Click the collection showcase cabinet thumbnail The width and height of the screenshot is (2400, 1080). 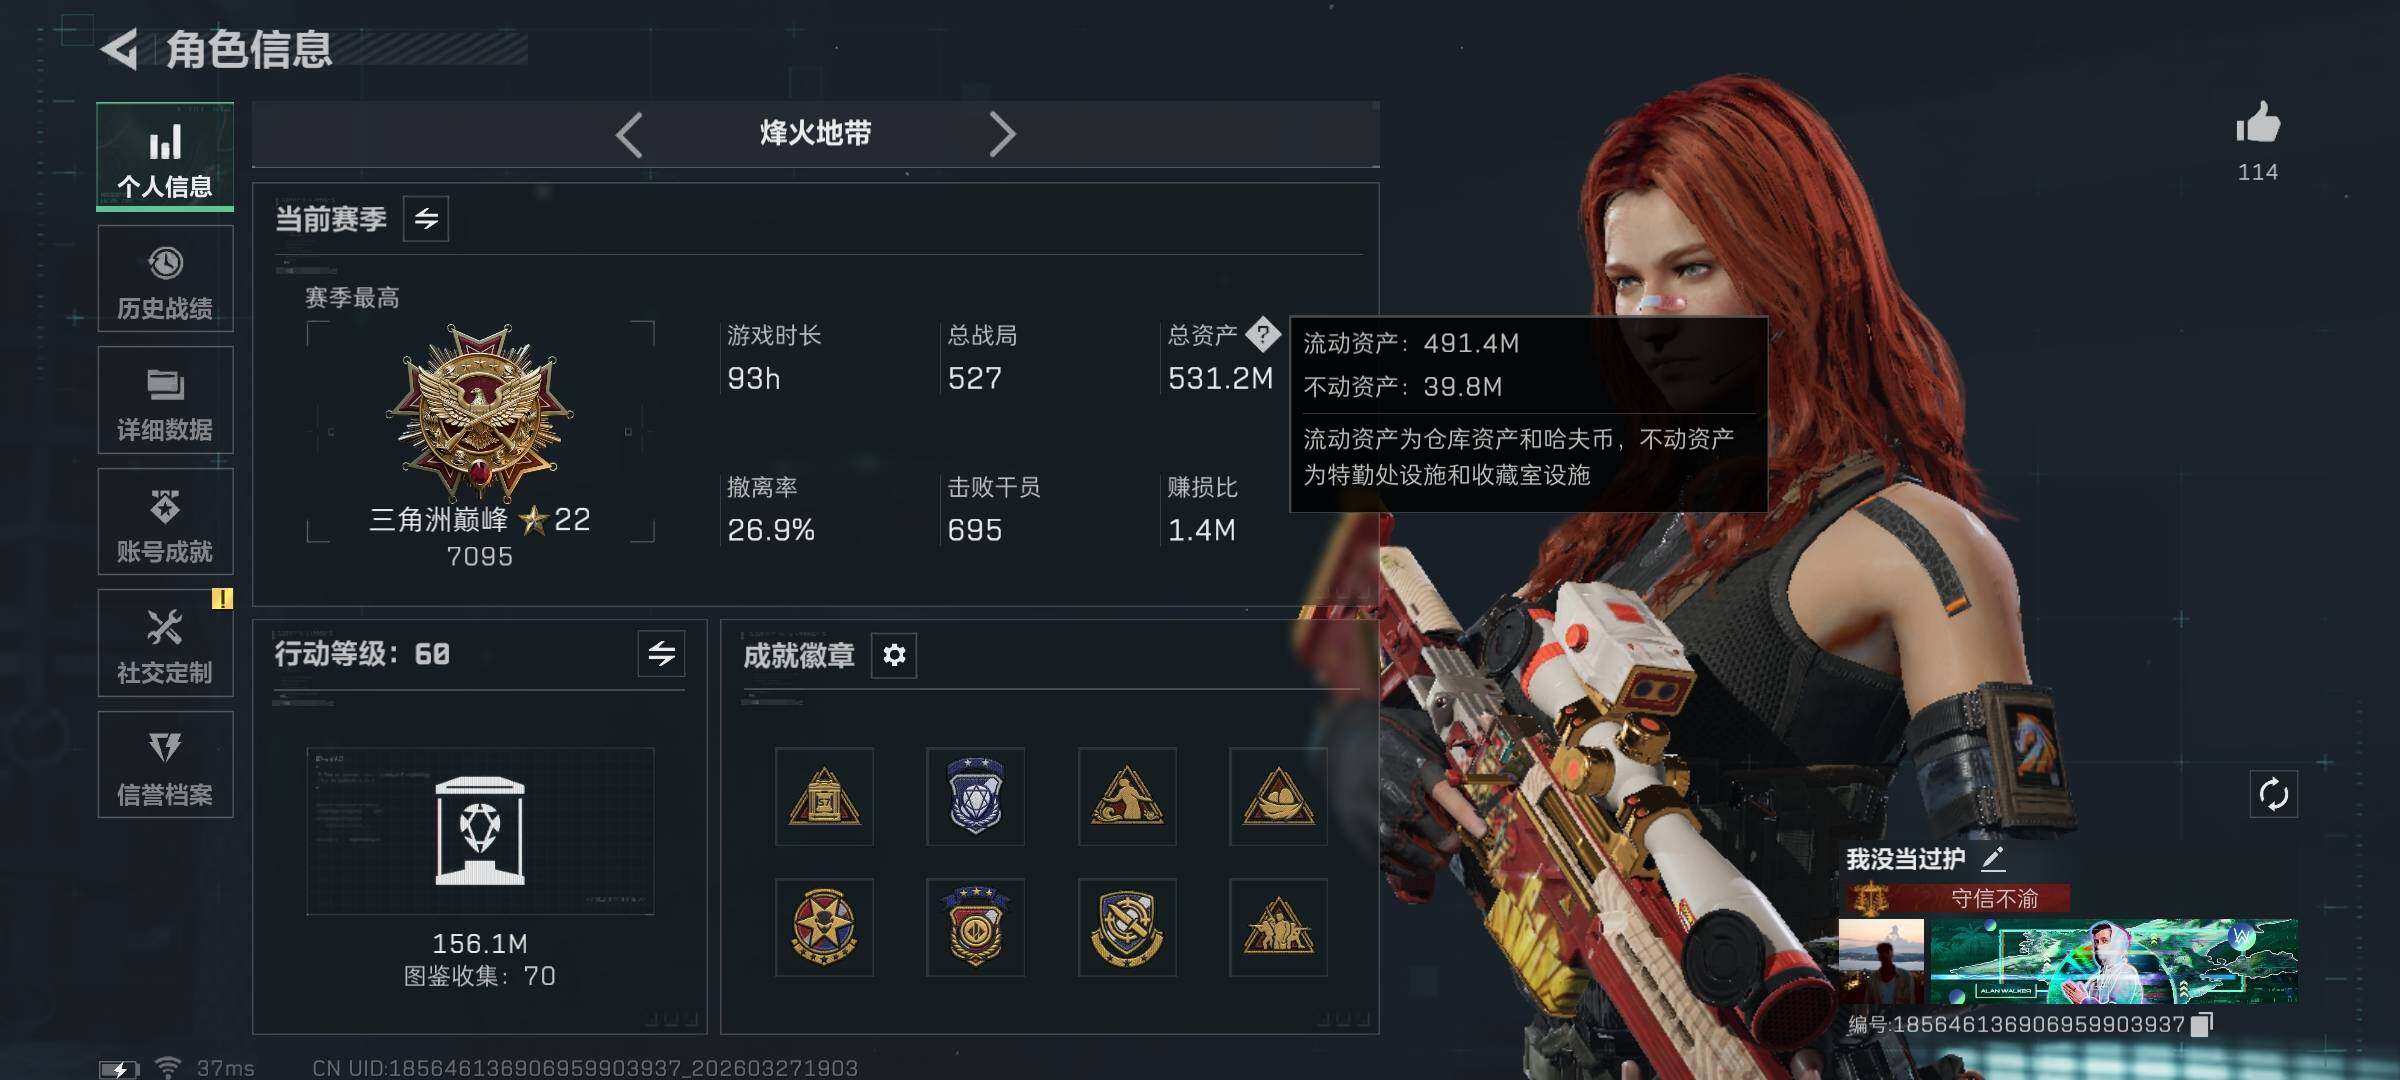tap(480, 831)
